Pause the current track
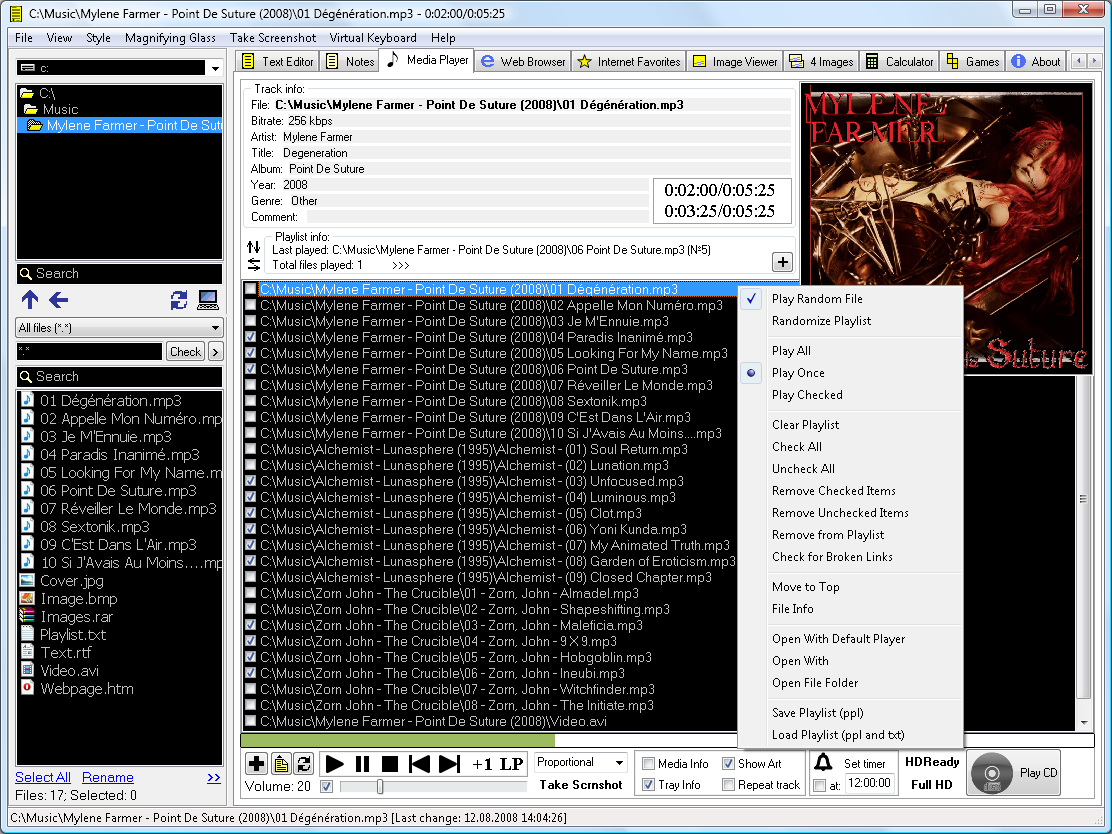Viewport: 1112px width, 834px height. (x=362, y=764)
